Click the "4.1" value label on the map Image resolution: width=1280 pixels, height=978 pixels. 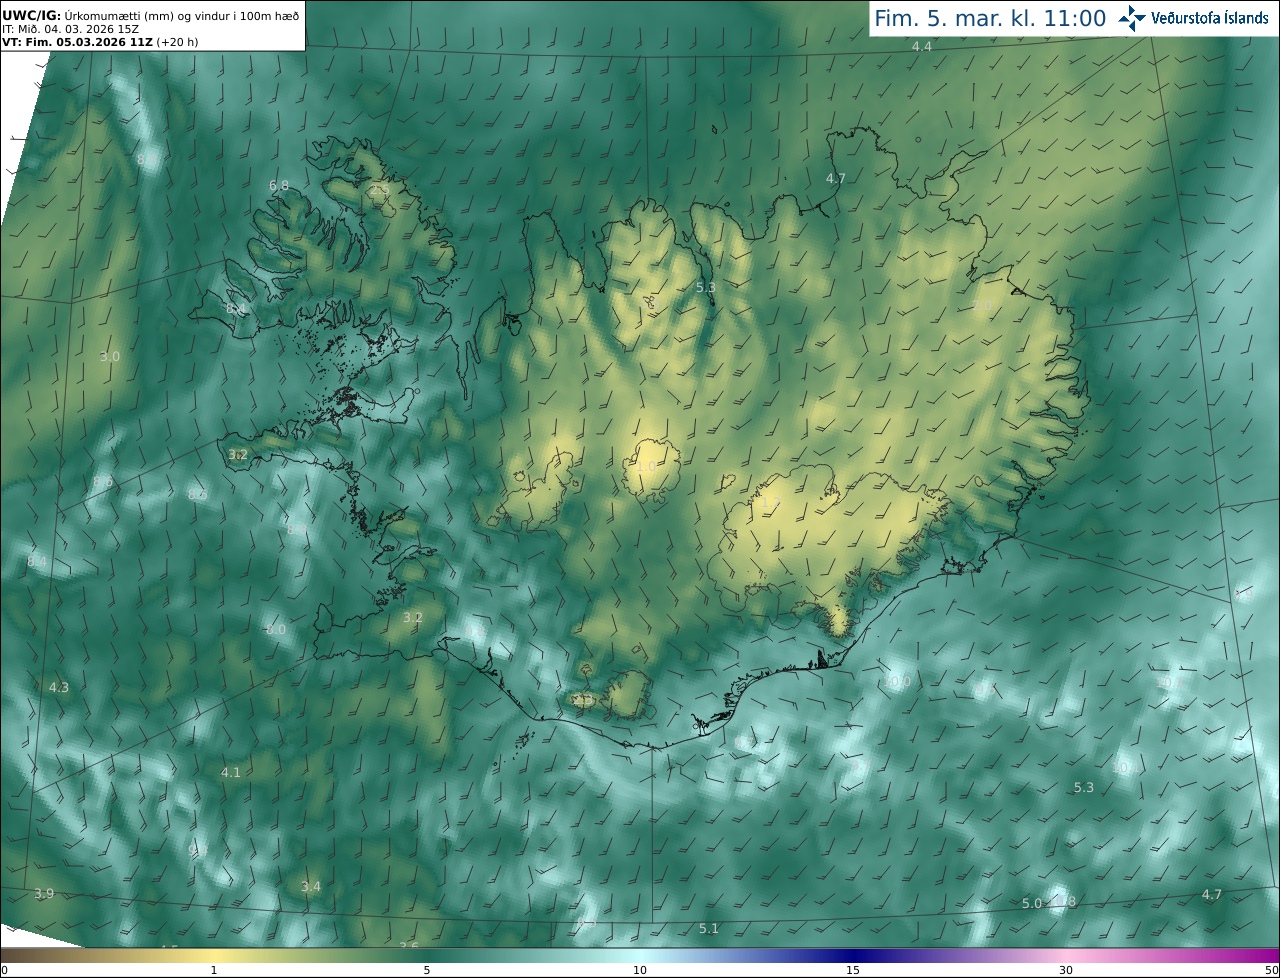click(x=231, y=772)
